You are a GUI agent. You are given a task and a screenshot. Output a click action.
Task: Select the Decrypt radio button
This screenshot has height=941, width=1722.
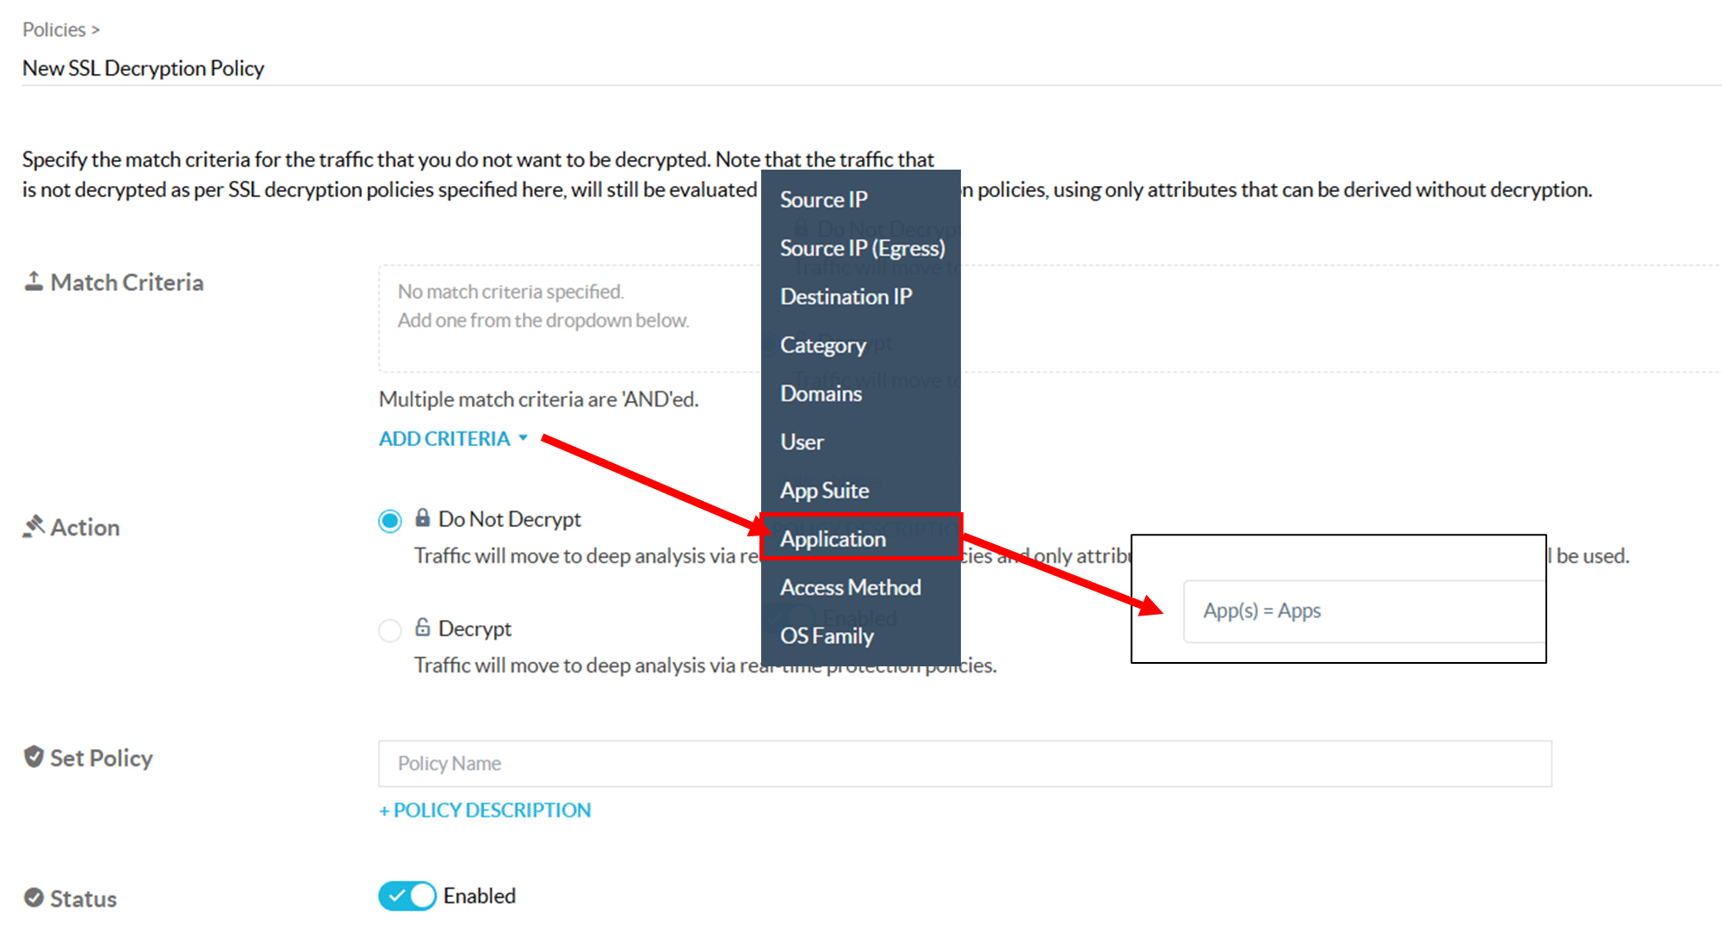tap(390, 630)
